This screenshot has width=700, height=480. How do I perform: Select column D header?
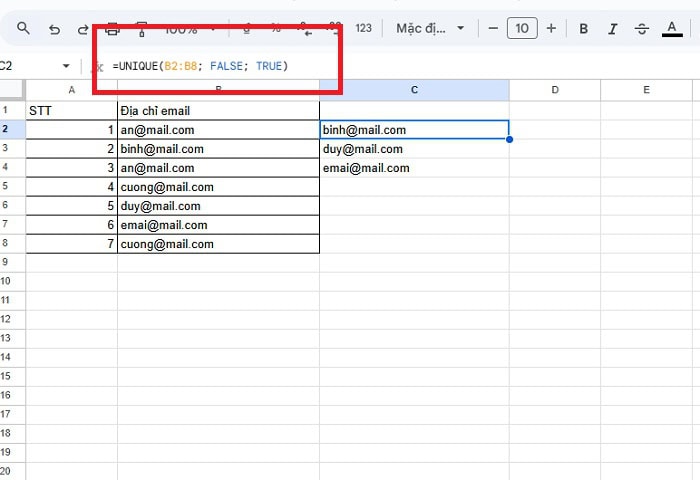(555, 90)
